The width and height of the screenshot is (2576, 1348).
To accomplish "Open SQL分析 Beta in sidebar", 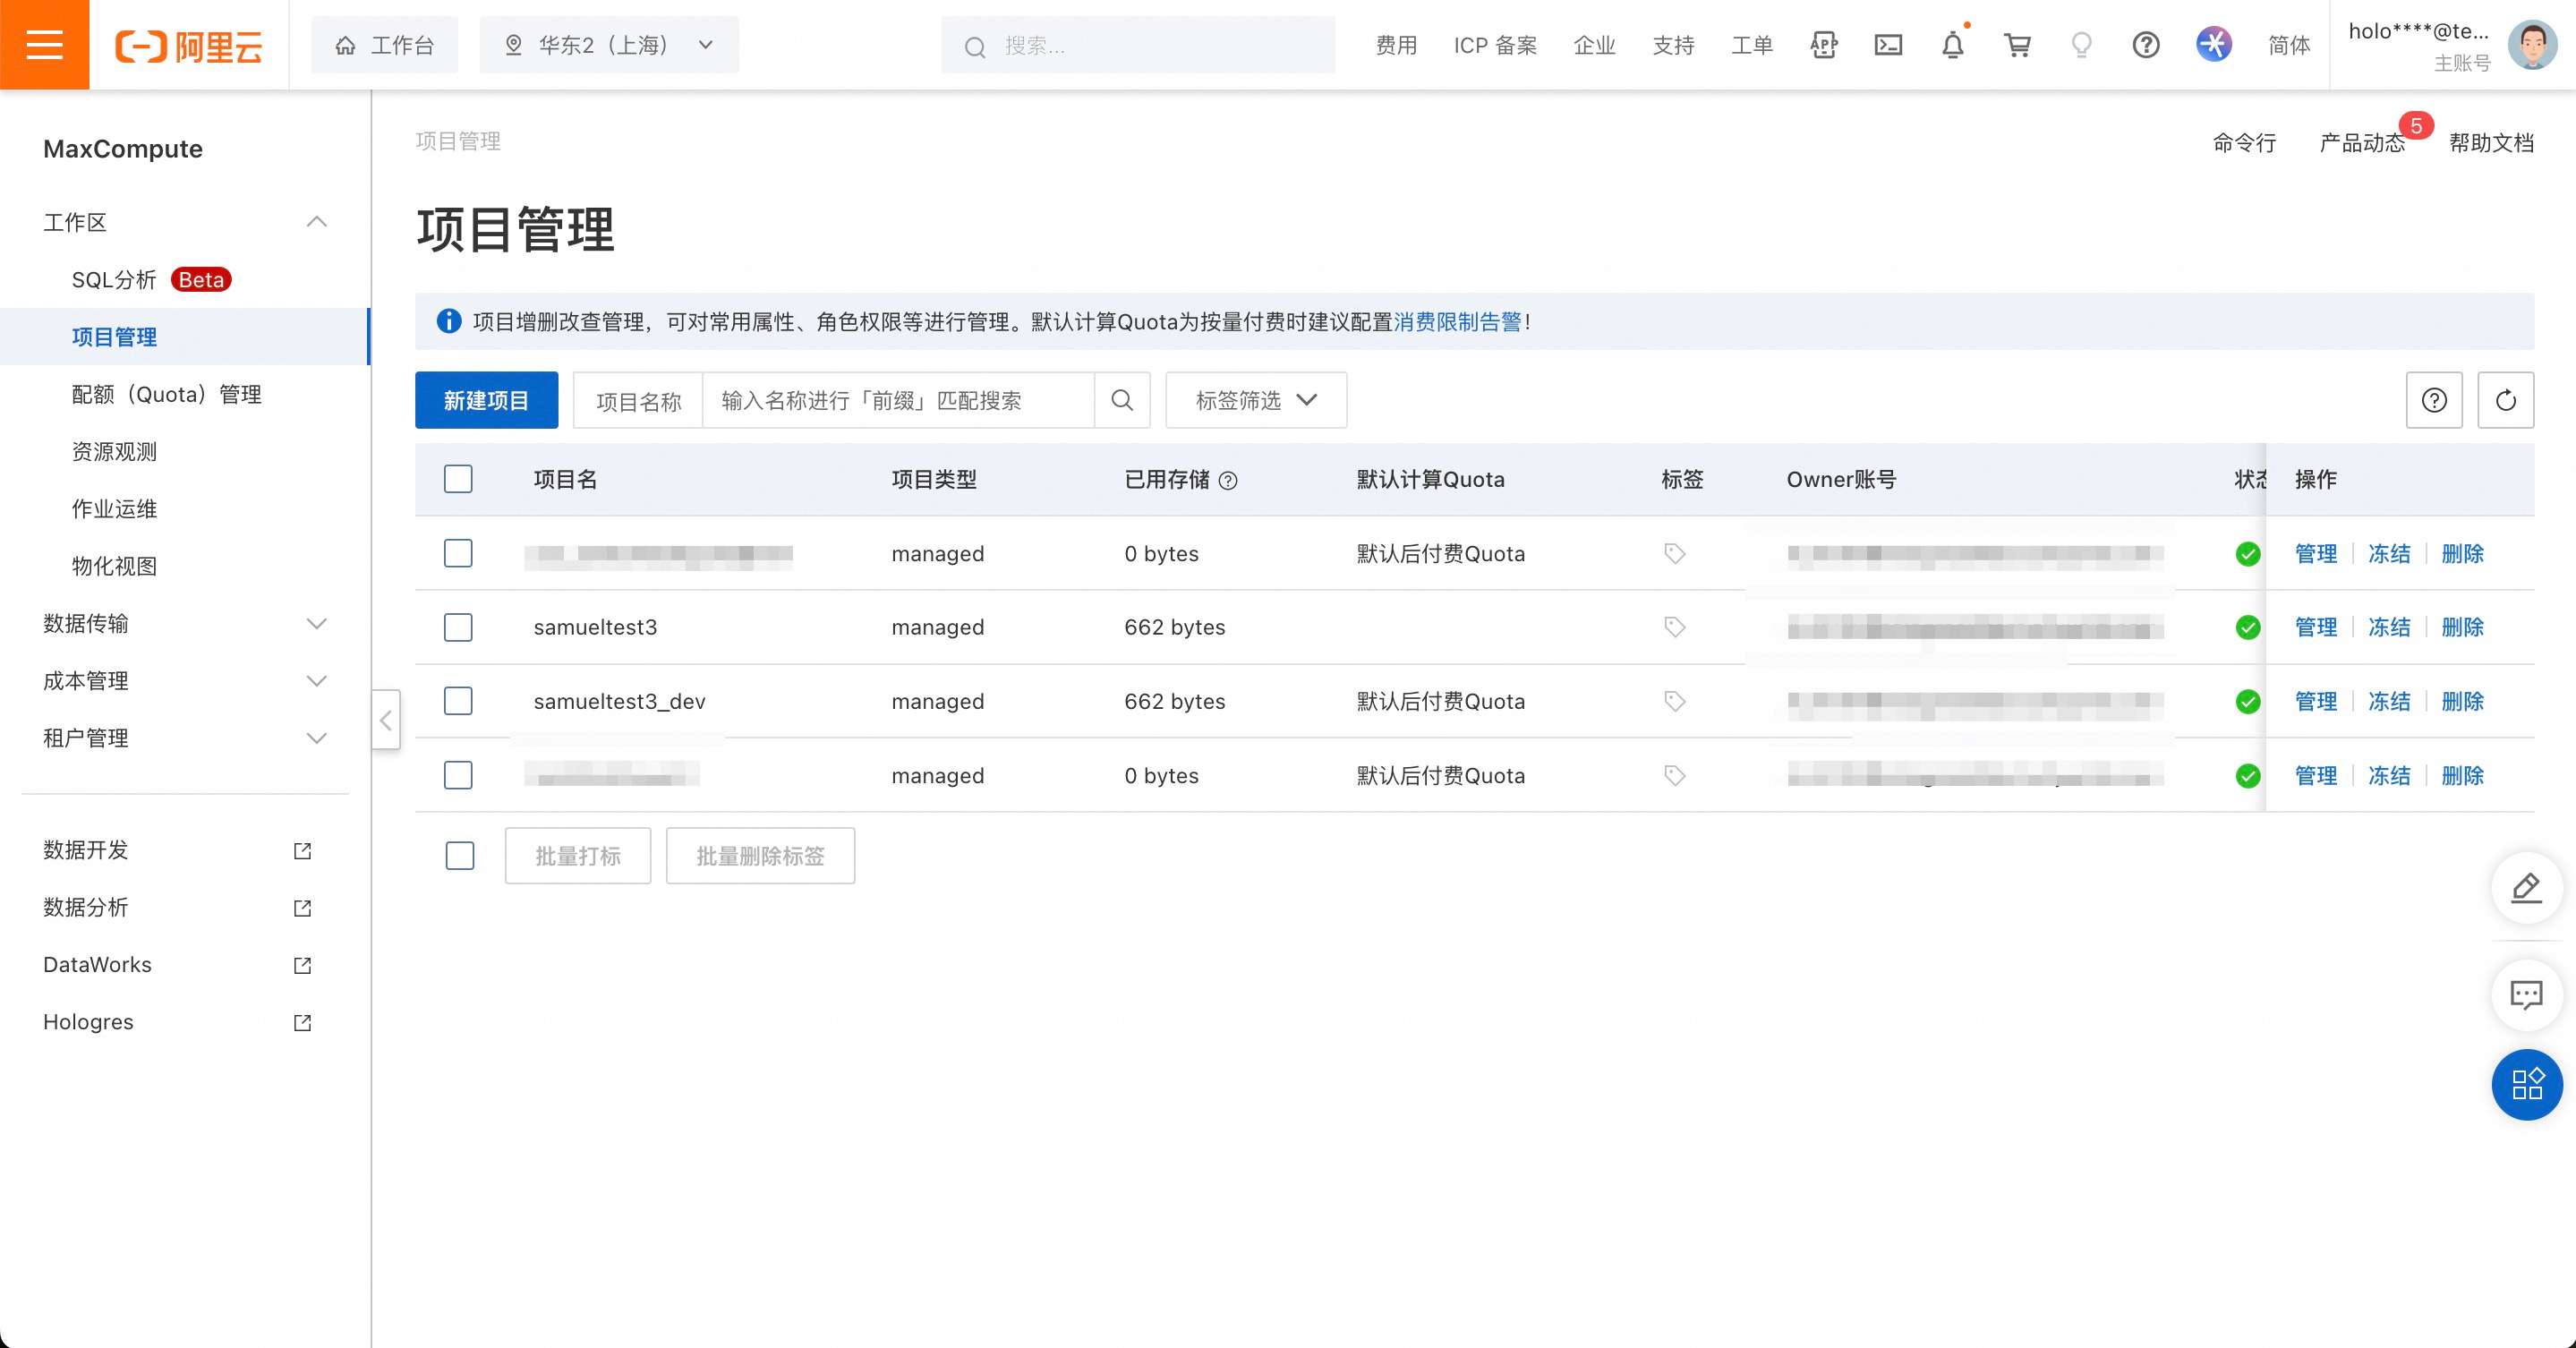I will [x=185, y=279].
